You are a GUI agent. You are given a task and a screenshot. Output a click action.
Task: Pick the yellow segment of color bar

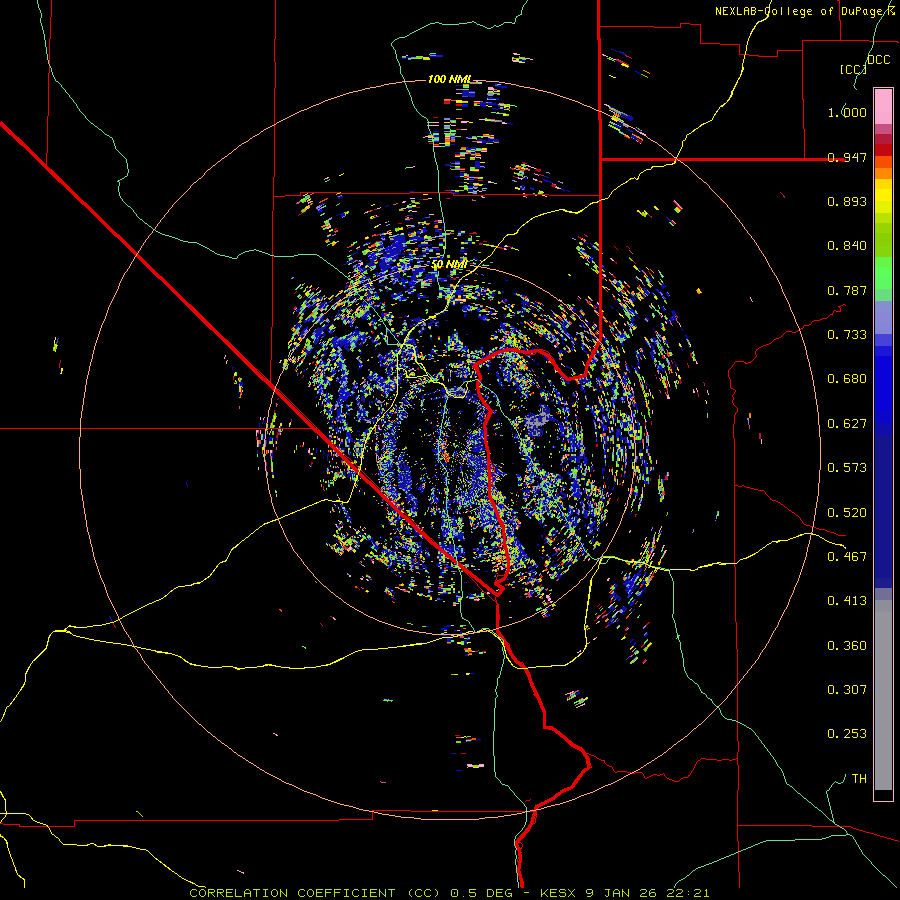pos(883,196)
